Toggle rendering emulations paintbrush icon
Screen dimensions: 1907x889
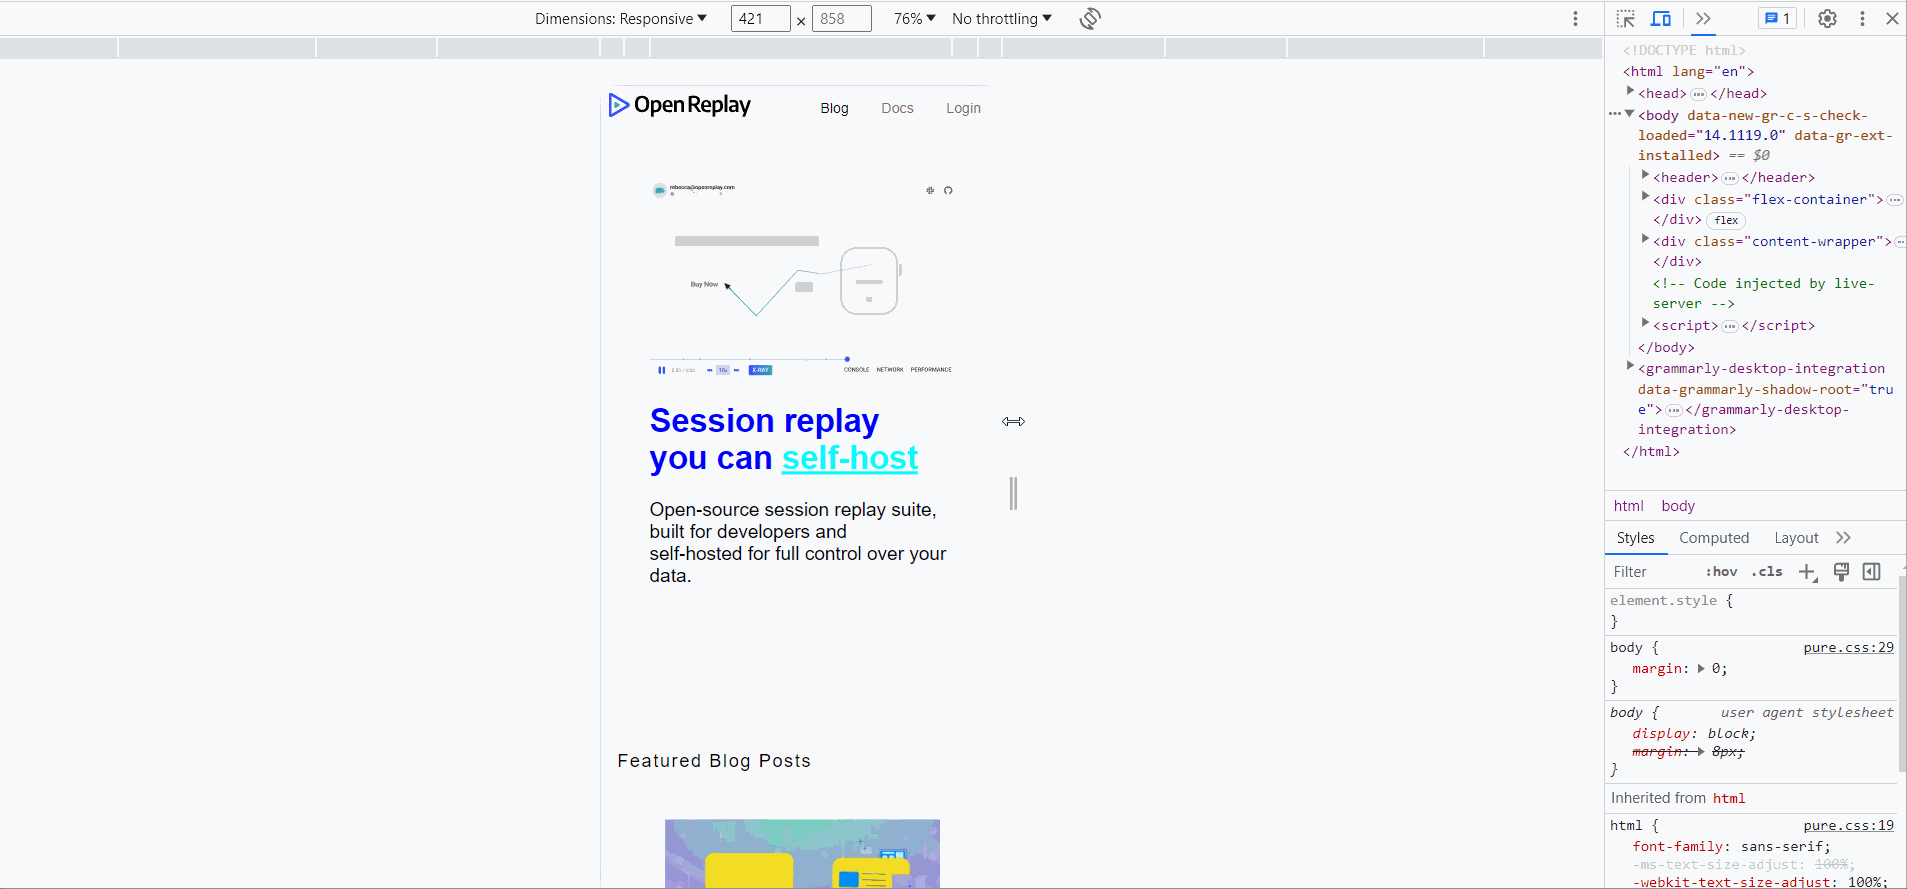point(1841,572)
